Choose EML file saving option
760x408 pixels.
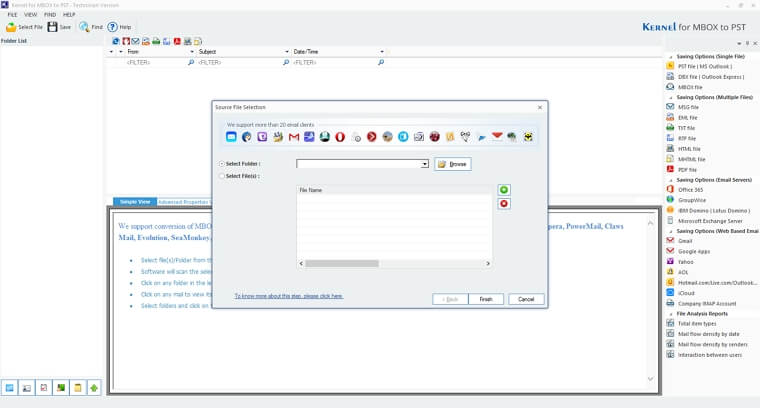[682, 118]
